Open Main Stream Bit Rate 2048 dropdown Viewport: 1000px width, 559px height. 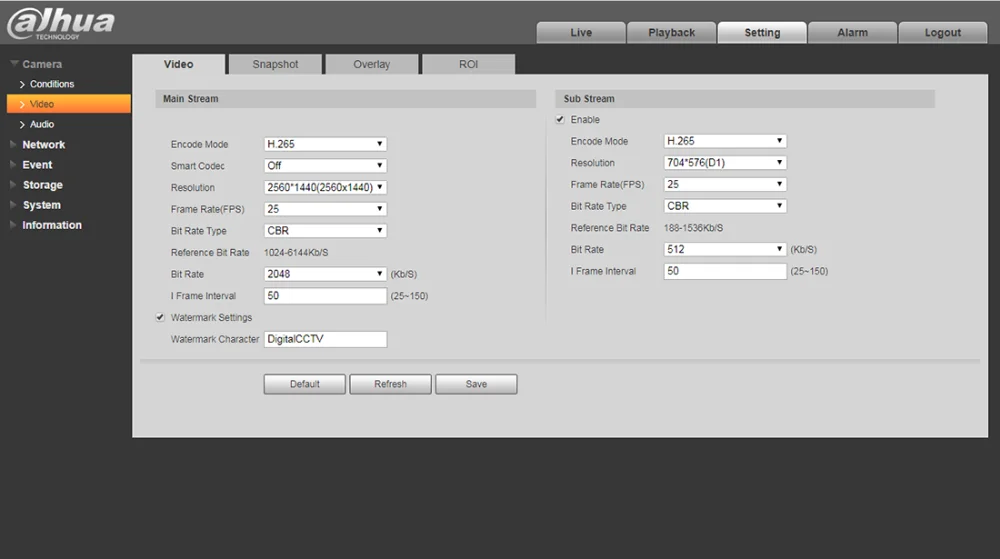[x=325, y=274]
